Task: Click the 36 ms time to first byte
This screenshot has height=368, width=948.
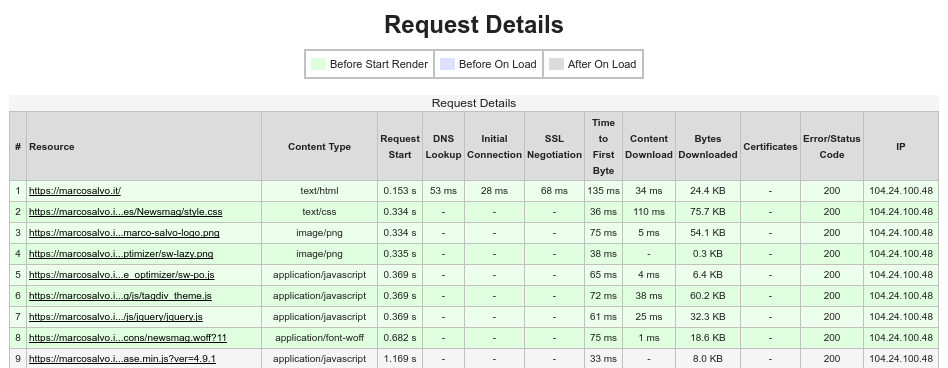Action: click(603, 212)
